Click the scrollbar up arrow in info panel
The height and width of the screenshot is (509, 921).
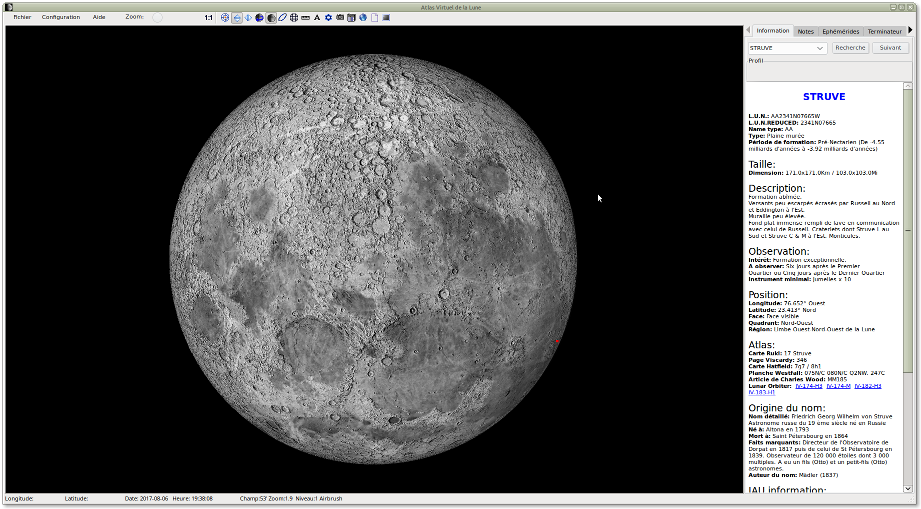tap(908, 86)
